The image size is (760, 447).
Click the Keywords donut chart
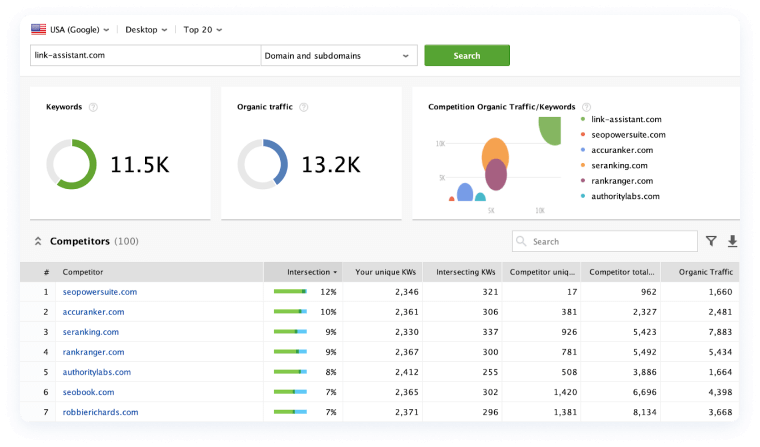[71, 164]
